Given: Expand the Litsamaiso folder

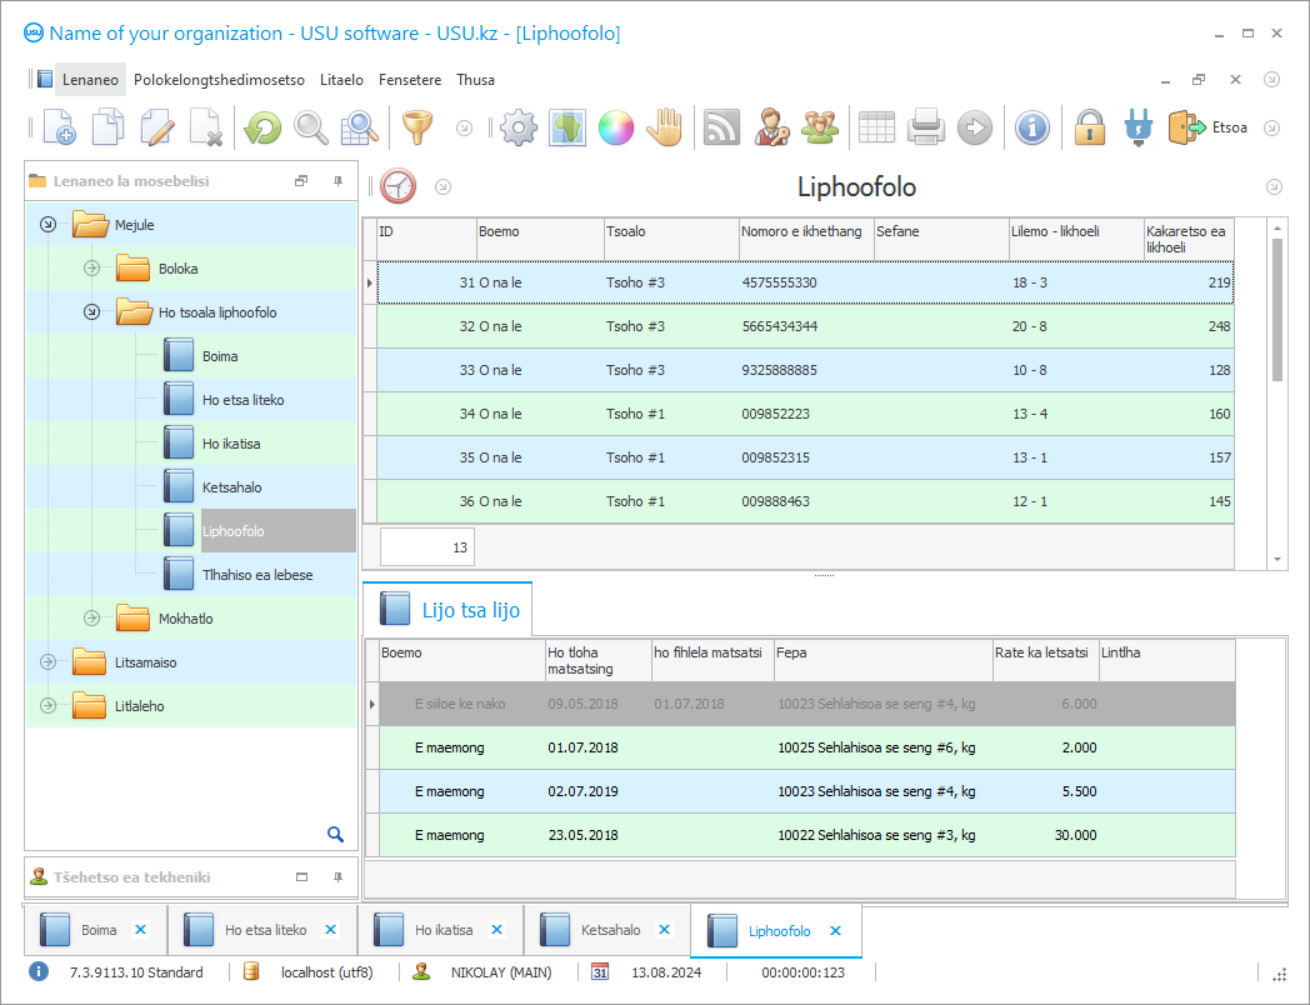Looking at the screenshot, I should 48,662.
